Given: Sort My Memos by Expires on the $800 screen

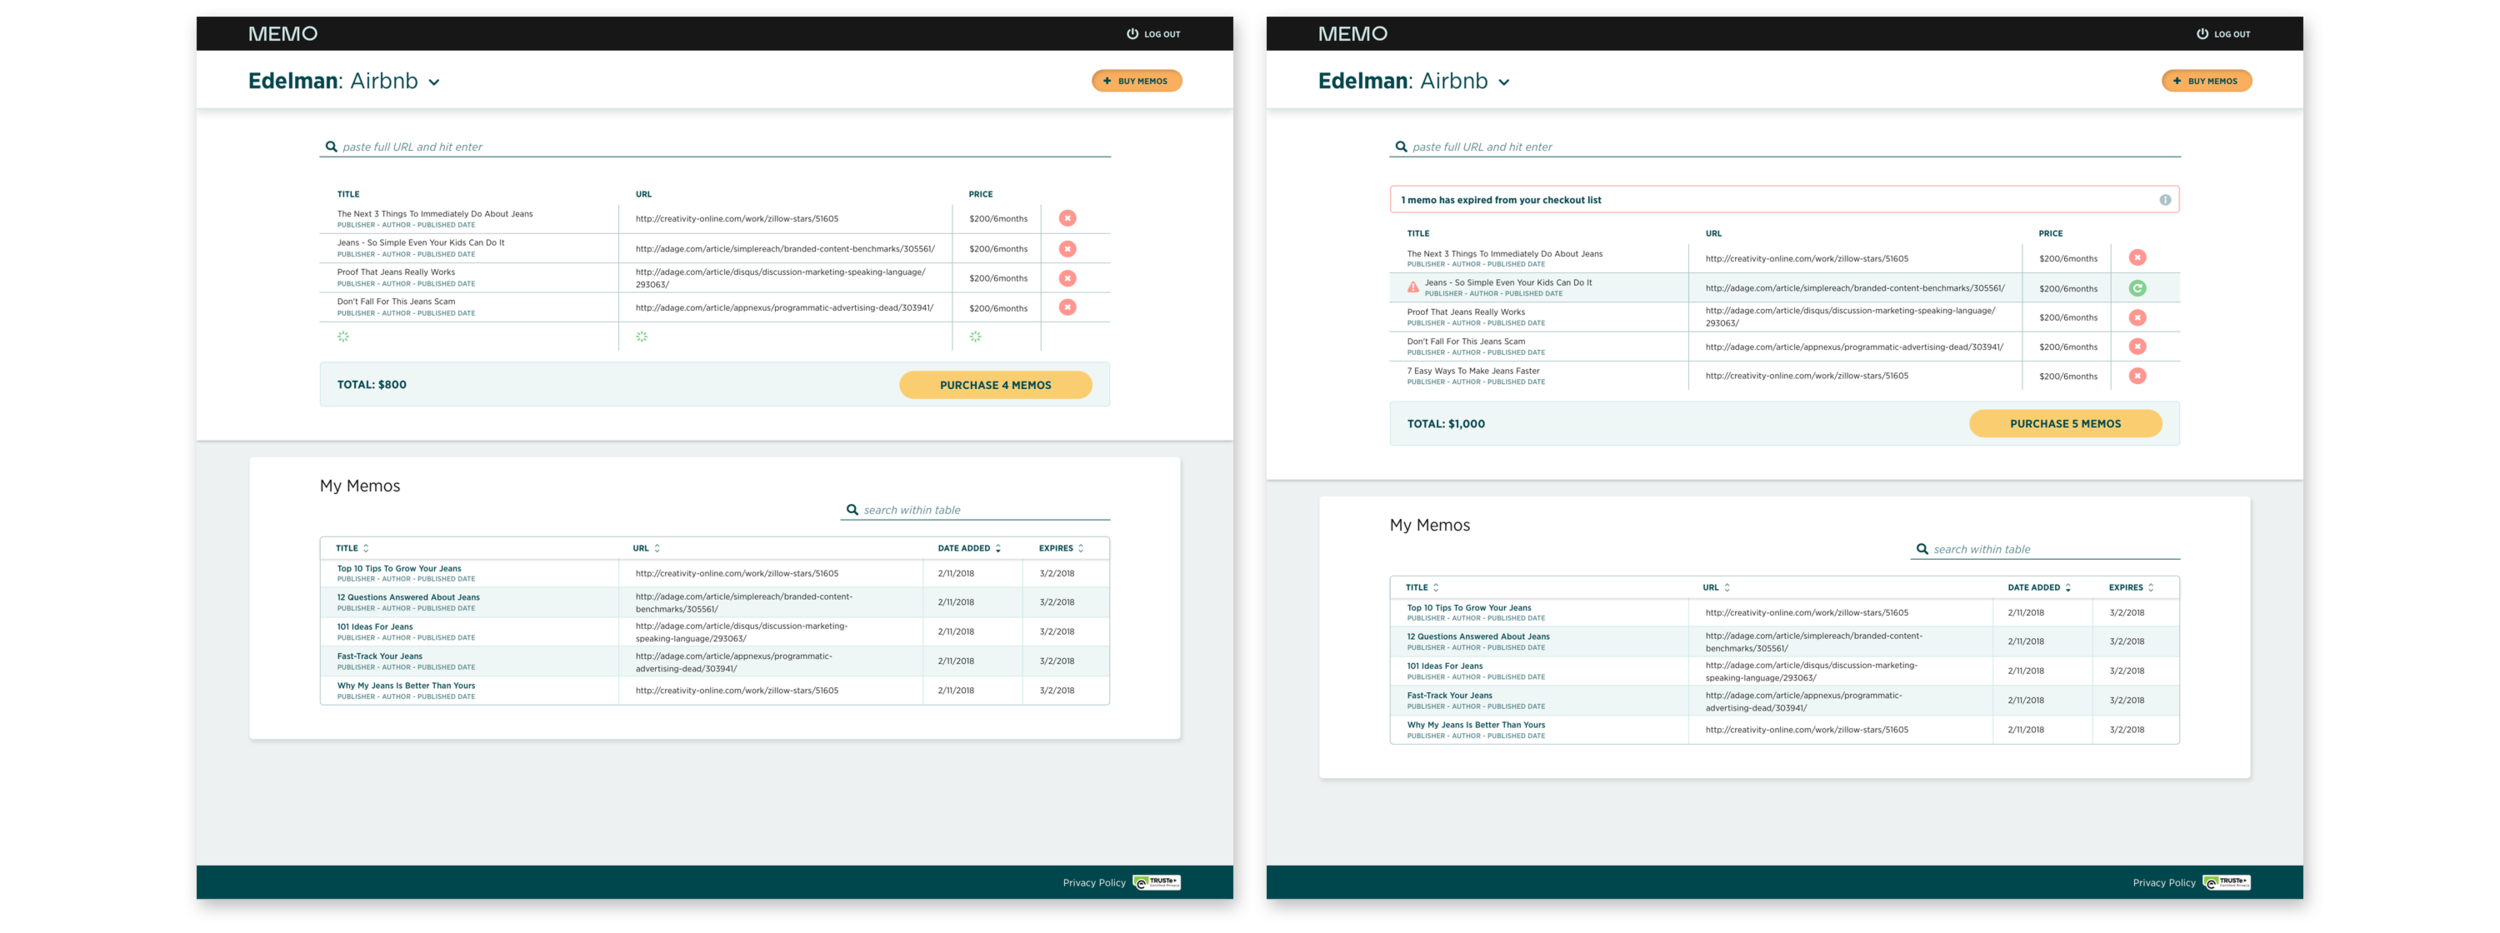Looking at the screenshot, I should click(1081, 548).
